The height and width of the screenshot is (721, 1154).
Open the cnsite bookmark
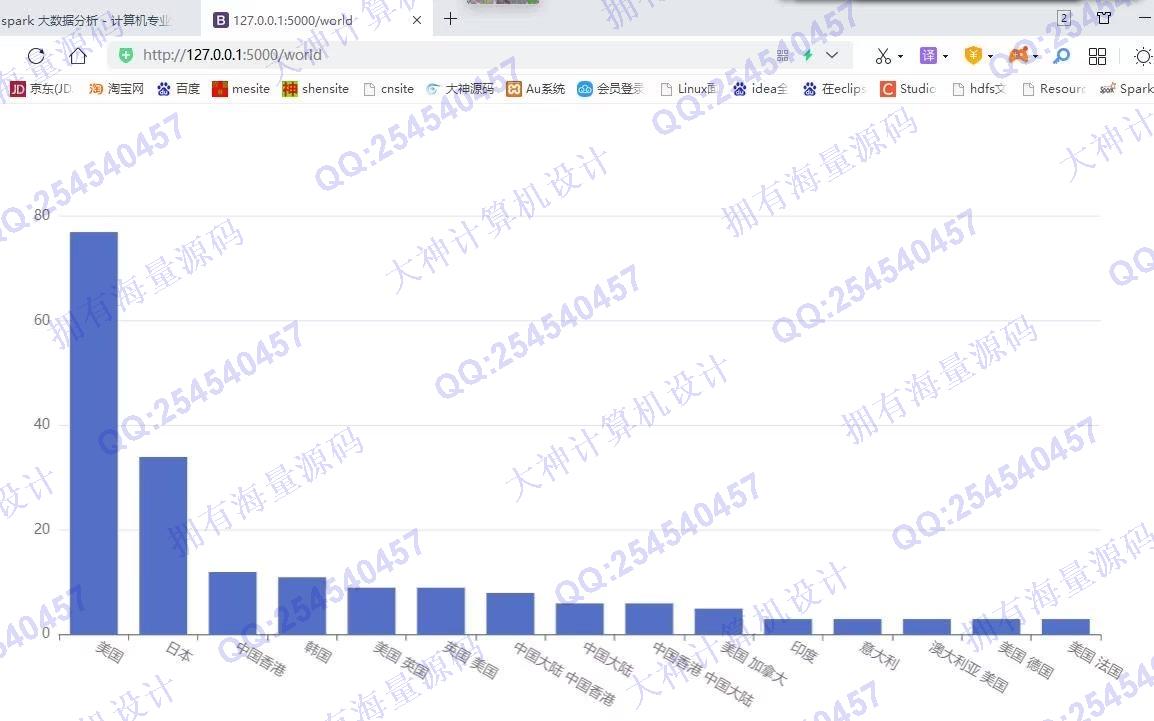[x=389, y=89]
